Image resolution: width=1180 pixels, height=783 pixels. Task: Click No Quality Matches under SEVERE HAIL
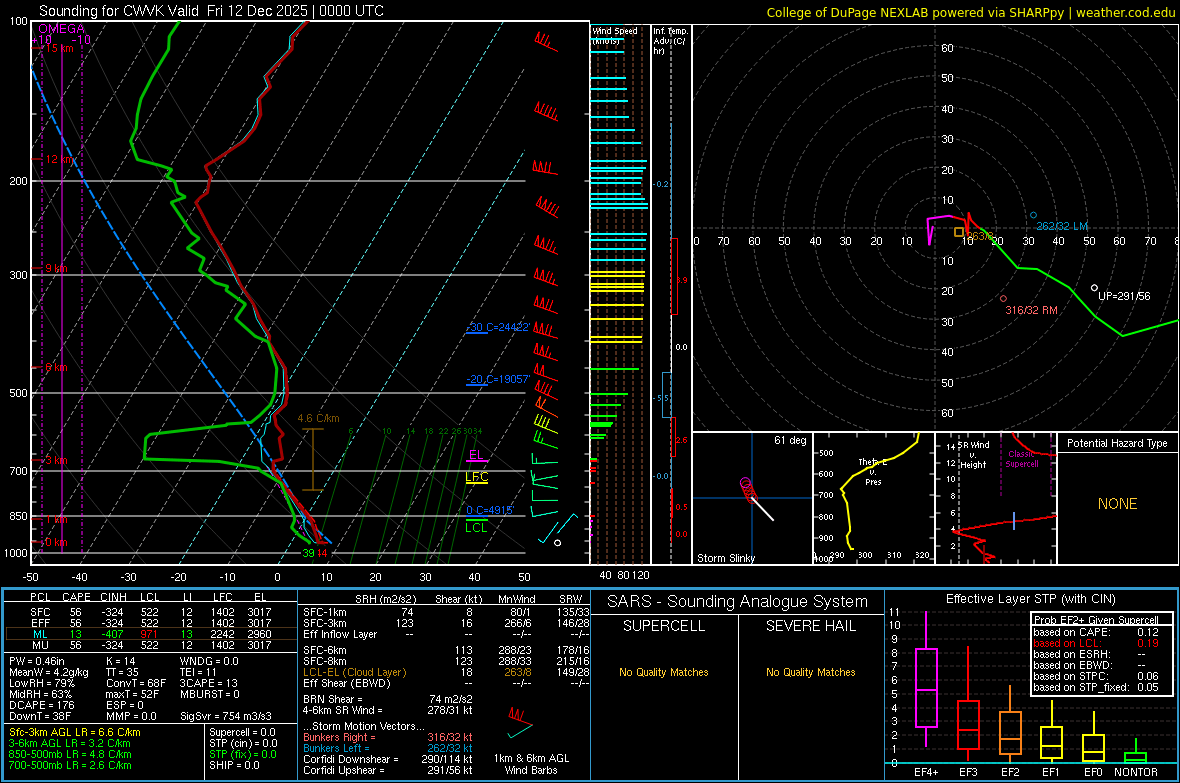point(810,672)
